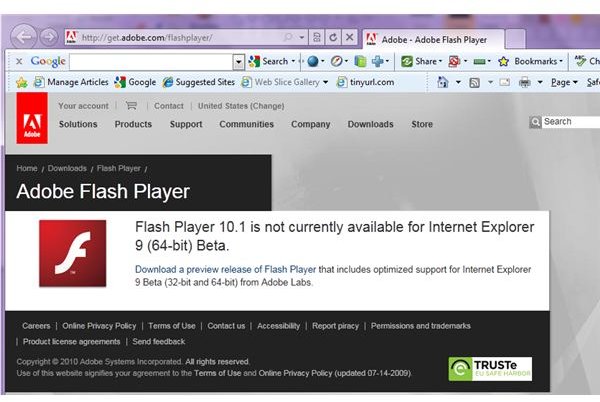The height and width of the screenshot is (402, 600).
Task: Click the Print icon in command bar
Action: (x=525, y=82)
